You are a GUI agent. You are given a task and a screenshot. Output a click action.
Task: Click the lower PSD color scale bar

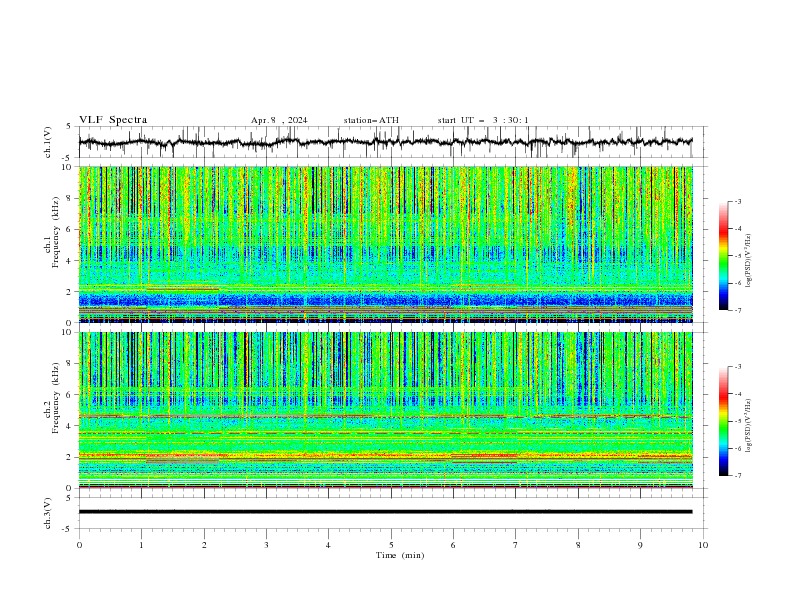(x=723, y=421)
